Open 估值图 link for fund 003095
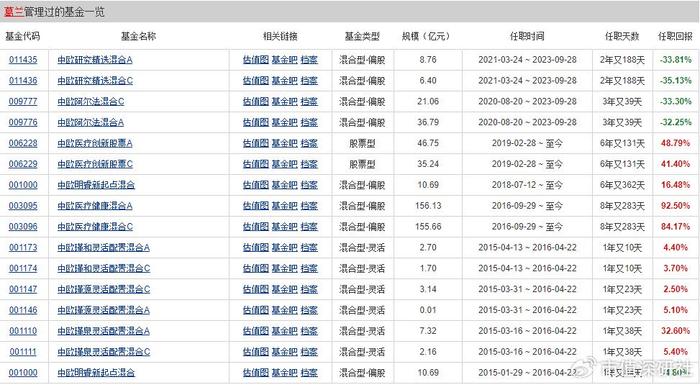Viewport: 700px width, 385px height. click(256, 206)
